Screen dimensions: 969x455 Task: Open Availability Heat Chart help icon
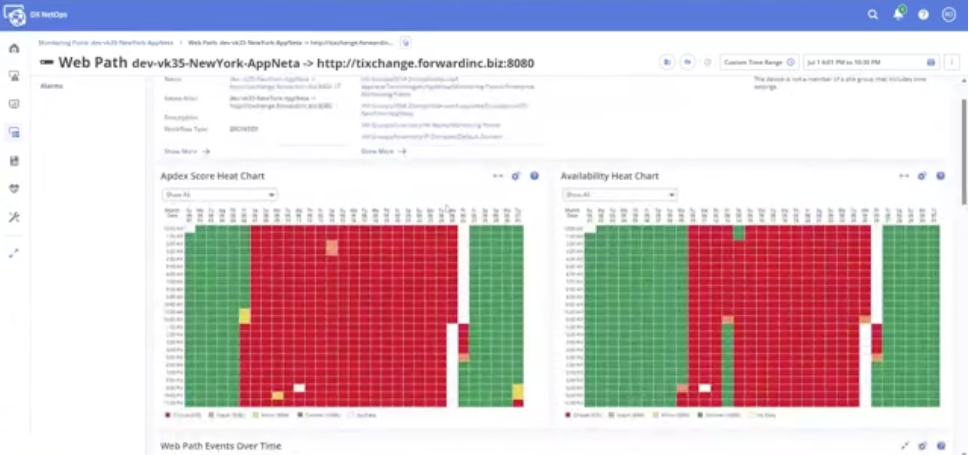tap(940, 176)
